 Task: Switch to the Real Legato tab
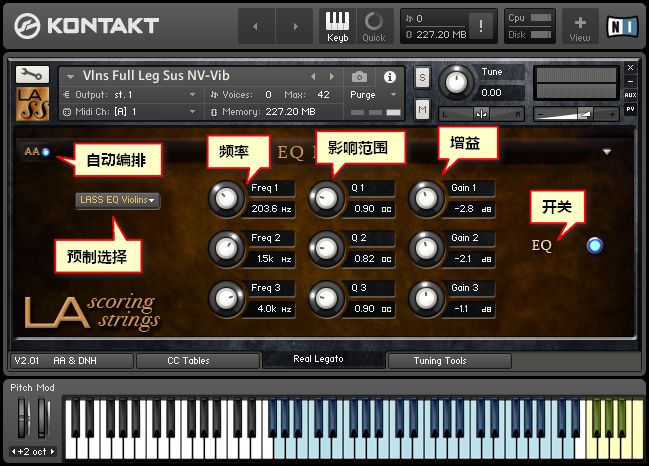pyautogui.click(x=324, y=359)
